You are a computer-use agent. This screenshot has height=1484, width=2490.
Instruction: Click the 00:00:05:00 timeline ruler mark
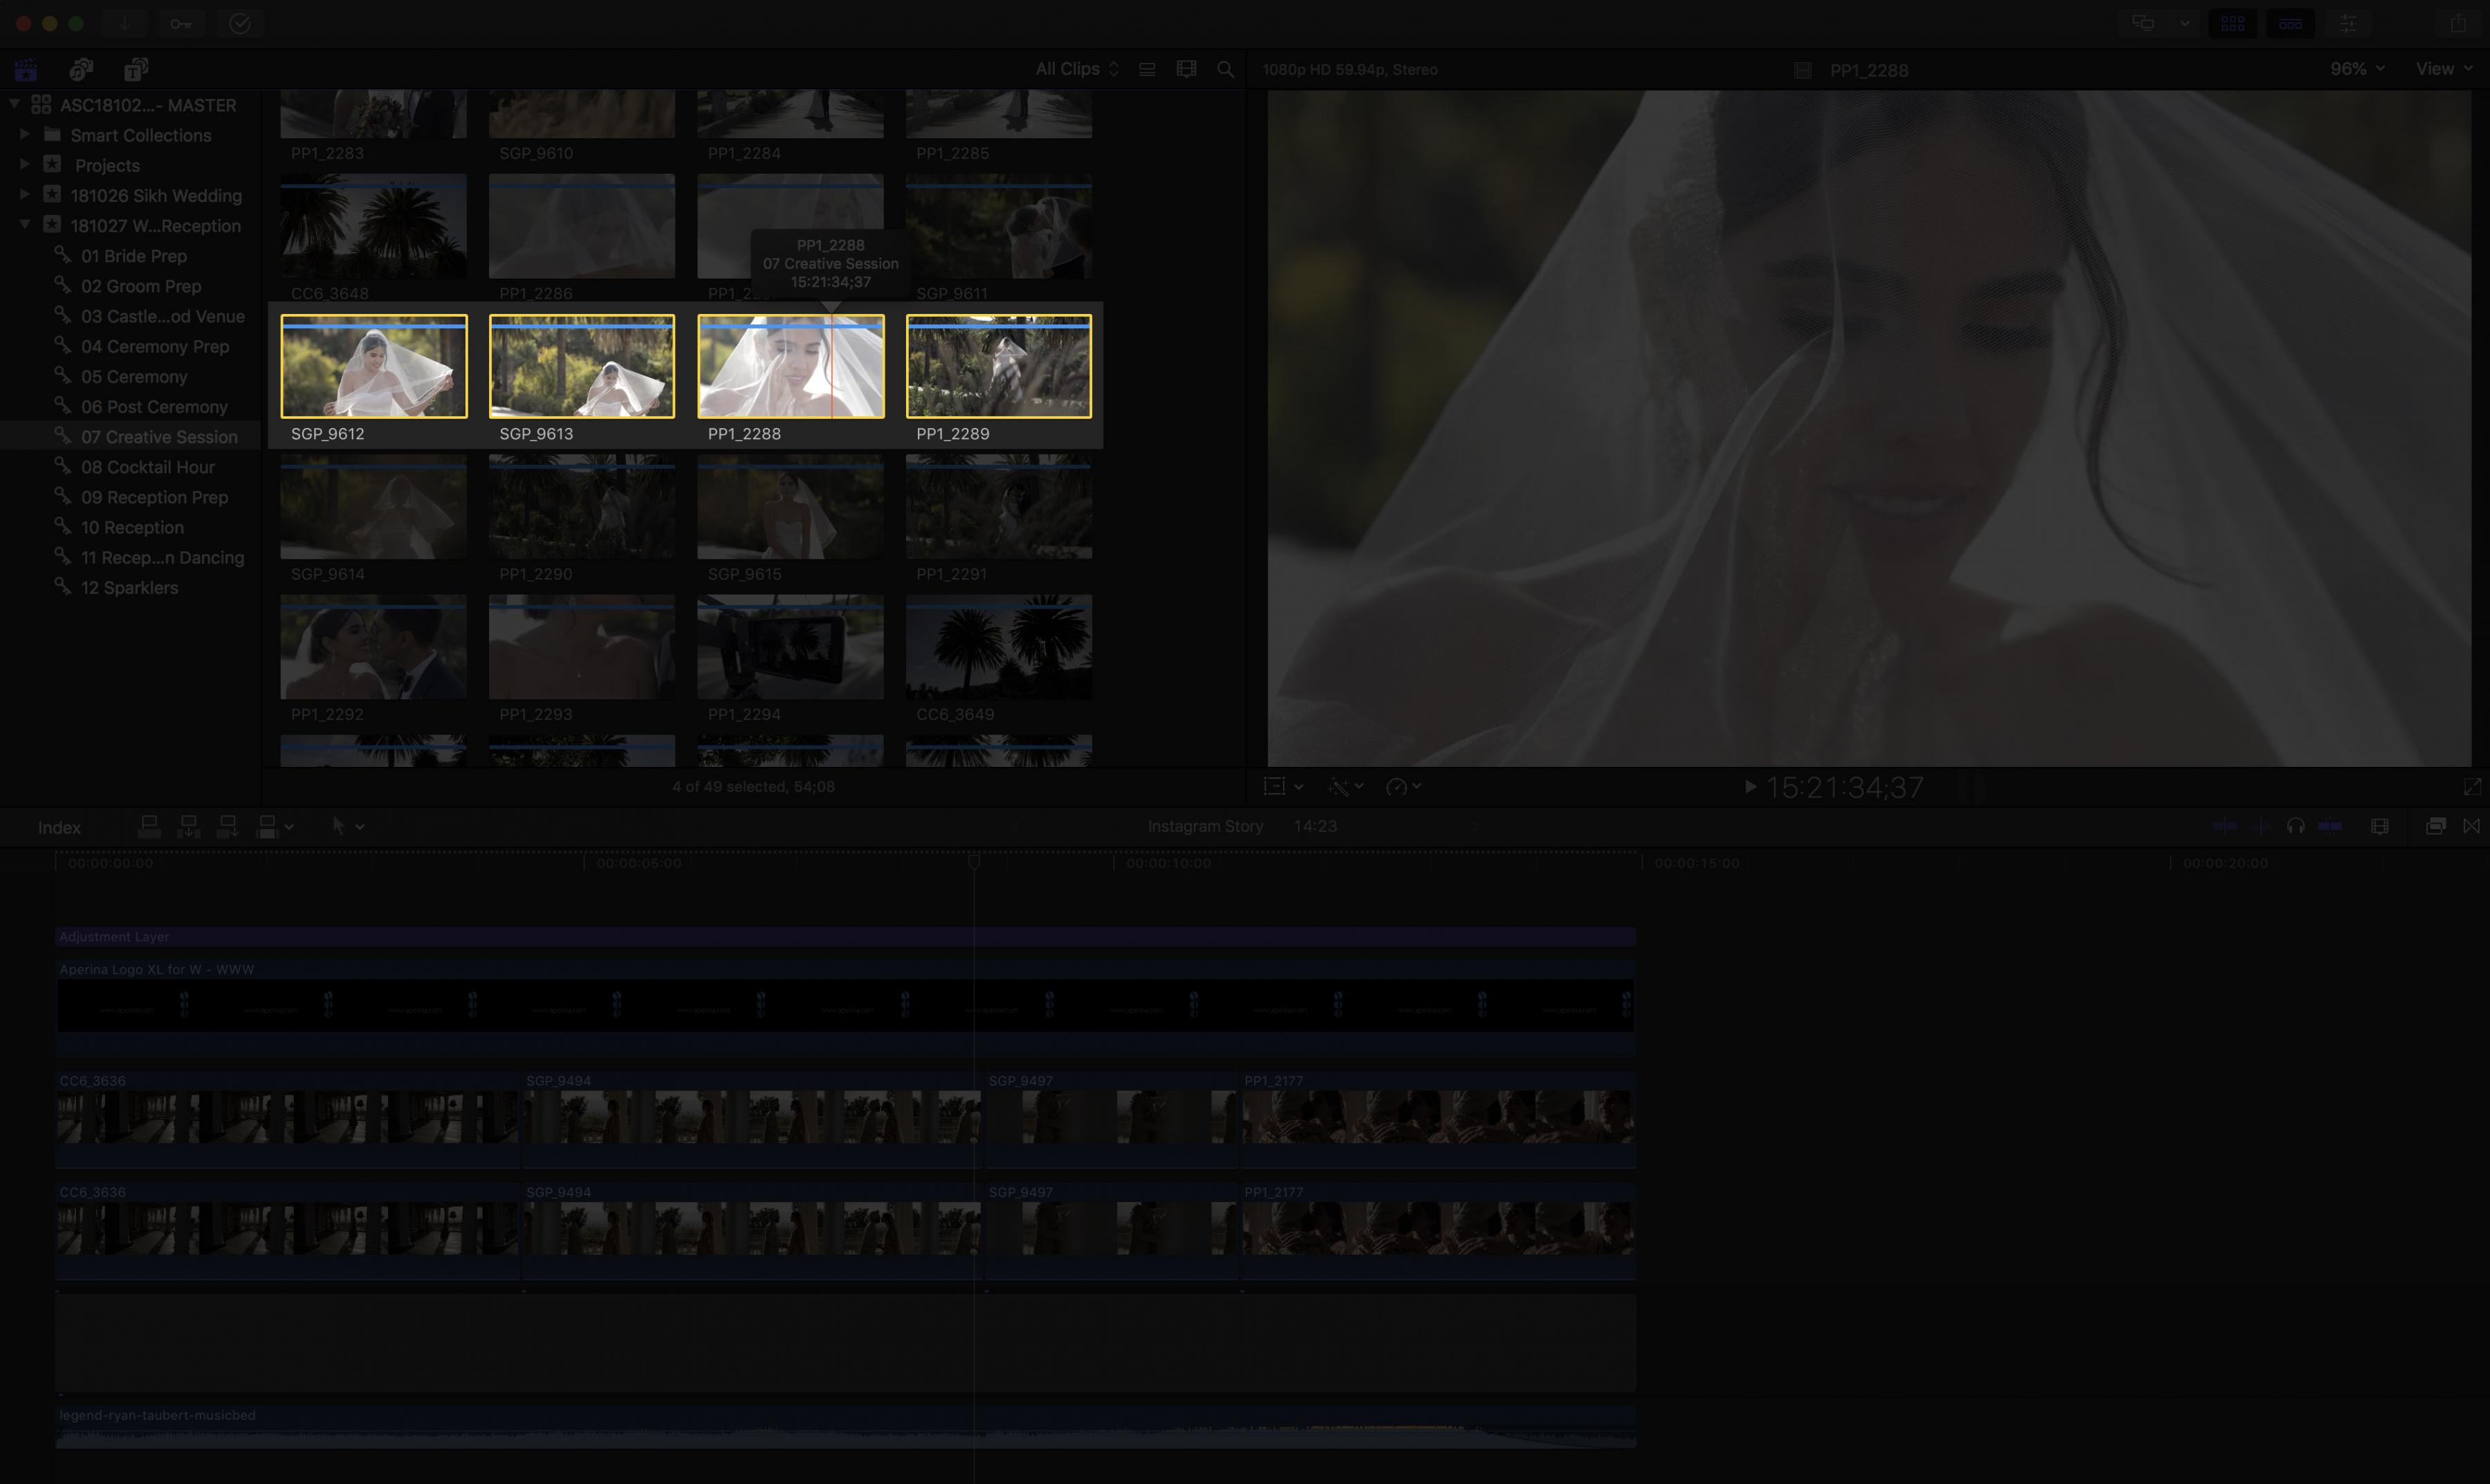pos(638,863)
